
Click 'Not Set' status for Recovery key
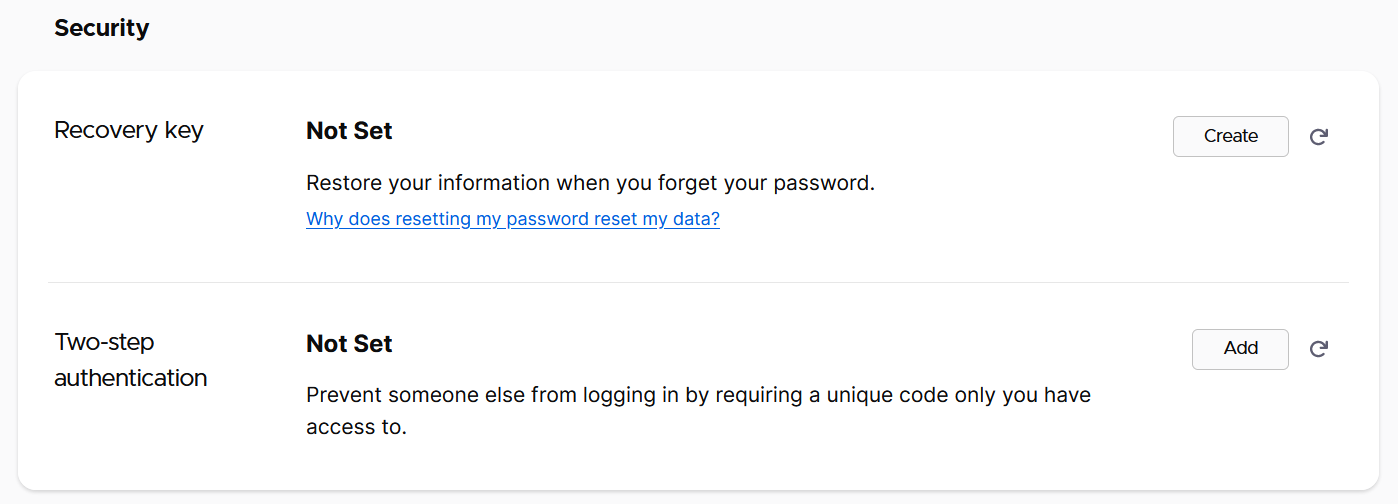(349, 130)
